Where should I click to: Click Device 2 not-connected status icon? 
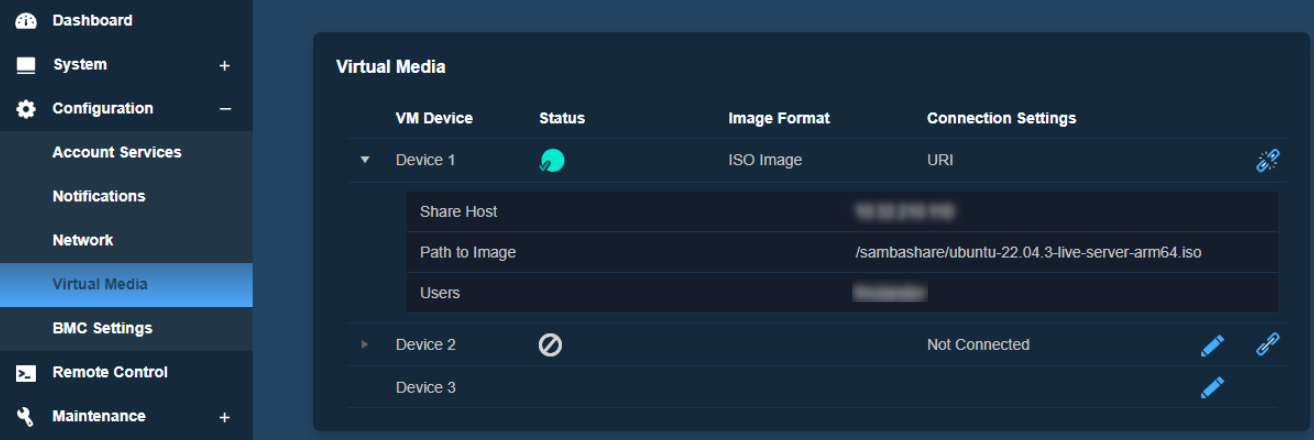pyautogui.click(x=550, y=345)
